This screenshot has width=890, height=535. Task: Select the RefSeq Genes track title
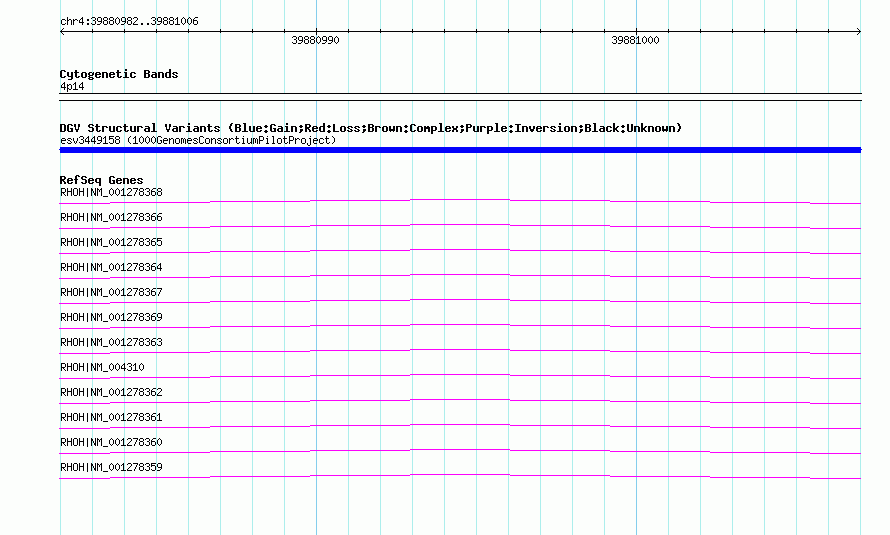coord(102,180)
